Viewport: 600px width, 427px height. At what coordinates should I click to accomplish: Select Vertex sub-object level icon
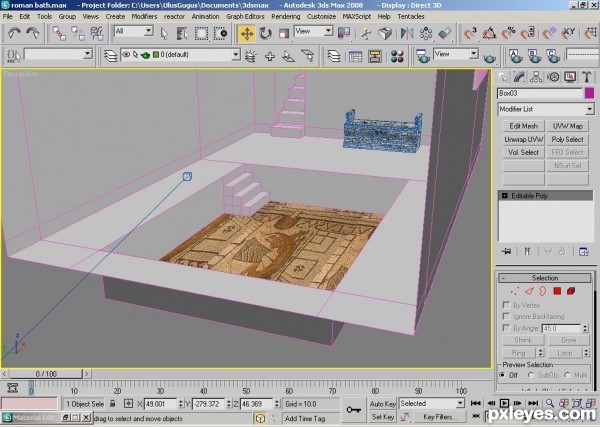515,292
